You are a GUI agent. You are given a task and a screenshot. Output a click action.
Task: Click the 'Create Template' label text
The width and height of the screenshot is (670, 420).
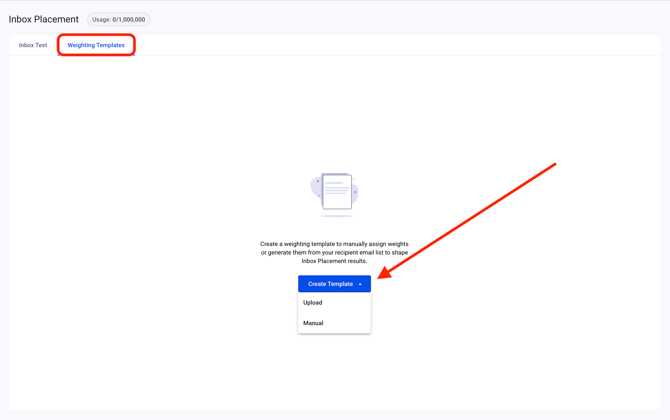coord(329,284)
